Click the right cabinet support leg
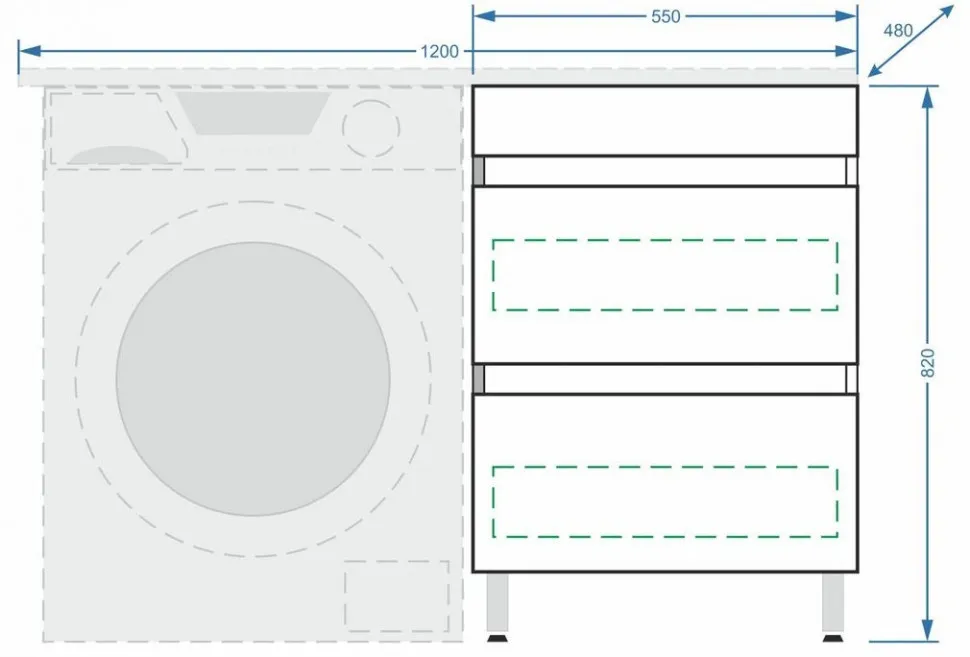Viewport: 970px width, 657px height. tap(833, 605)
